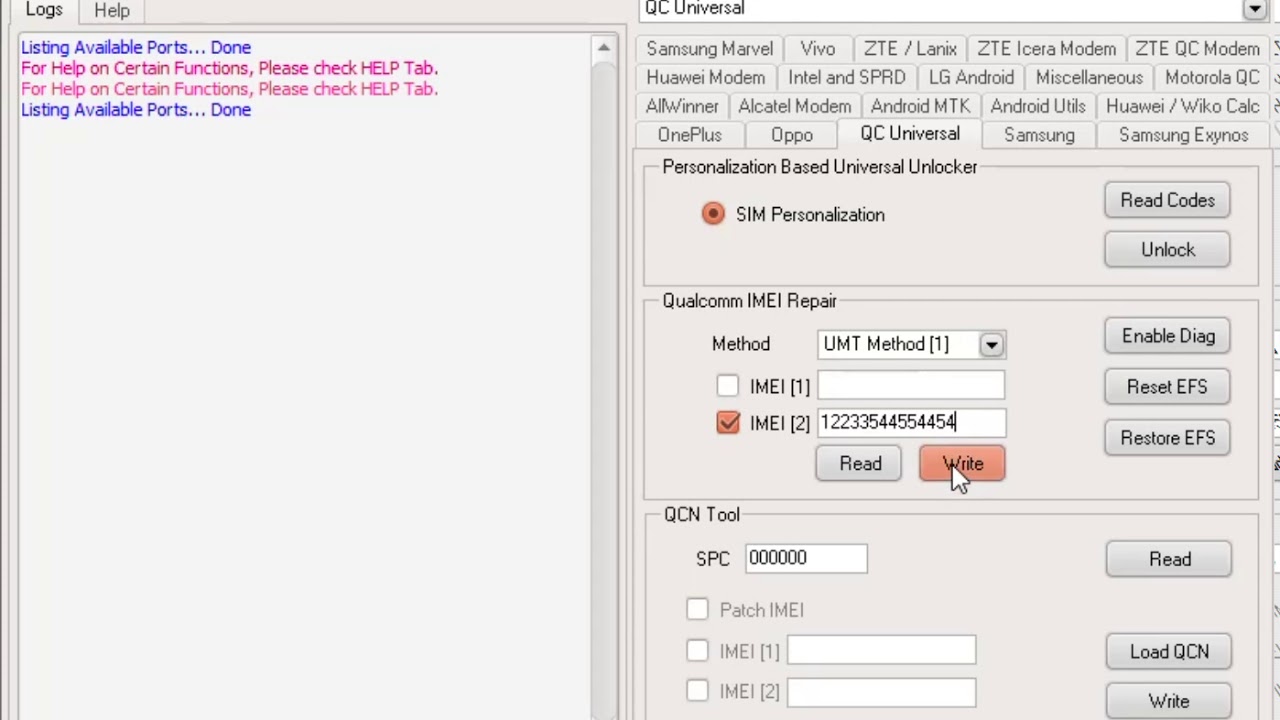The image size is (1280, 720).
Task: Click Read in the QCN Tool section
Action: (1169, 560)
